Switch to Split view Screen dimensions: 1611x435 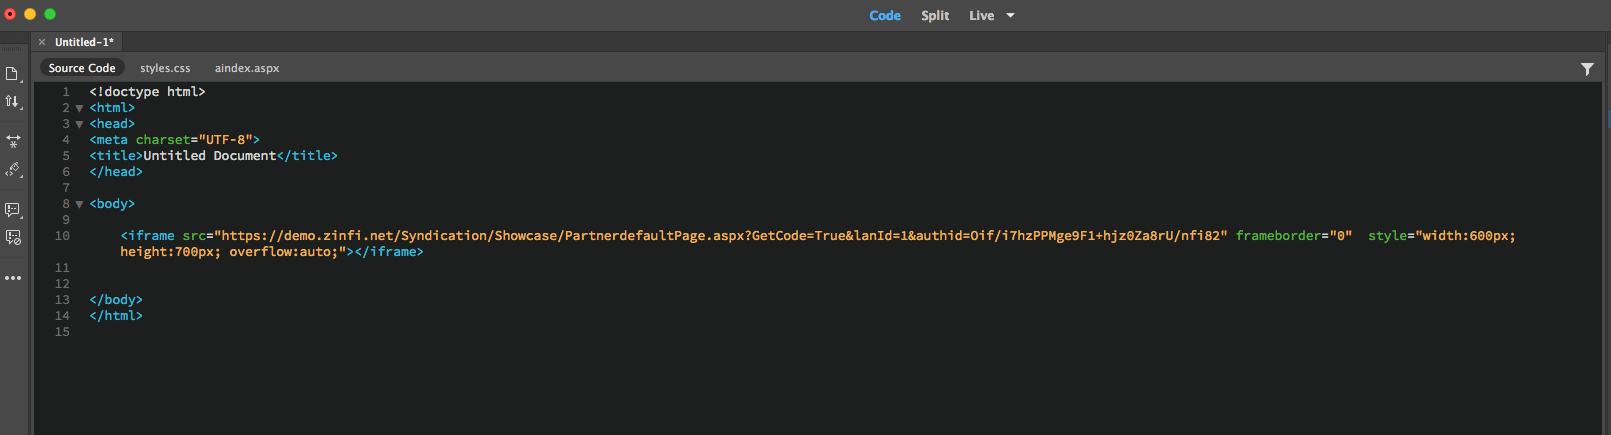click(935, 15)
